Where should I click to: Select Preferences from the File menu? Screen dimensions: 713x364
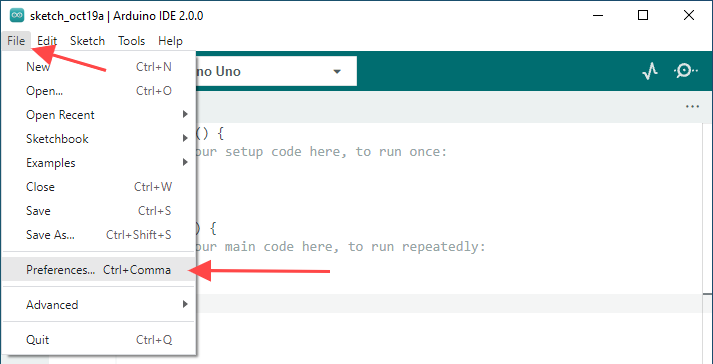click(x=99, y=270)
